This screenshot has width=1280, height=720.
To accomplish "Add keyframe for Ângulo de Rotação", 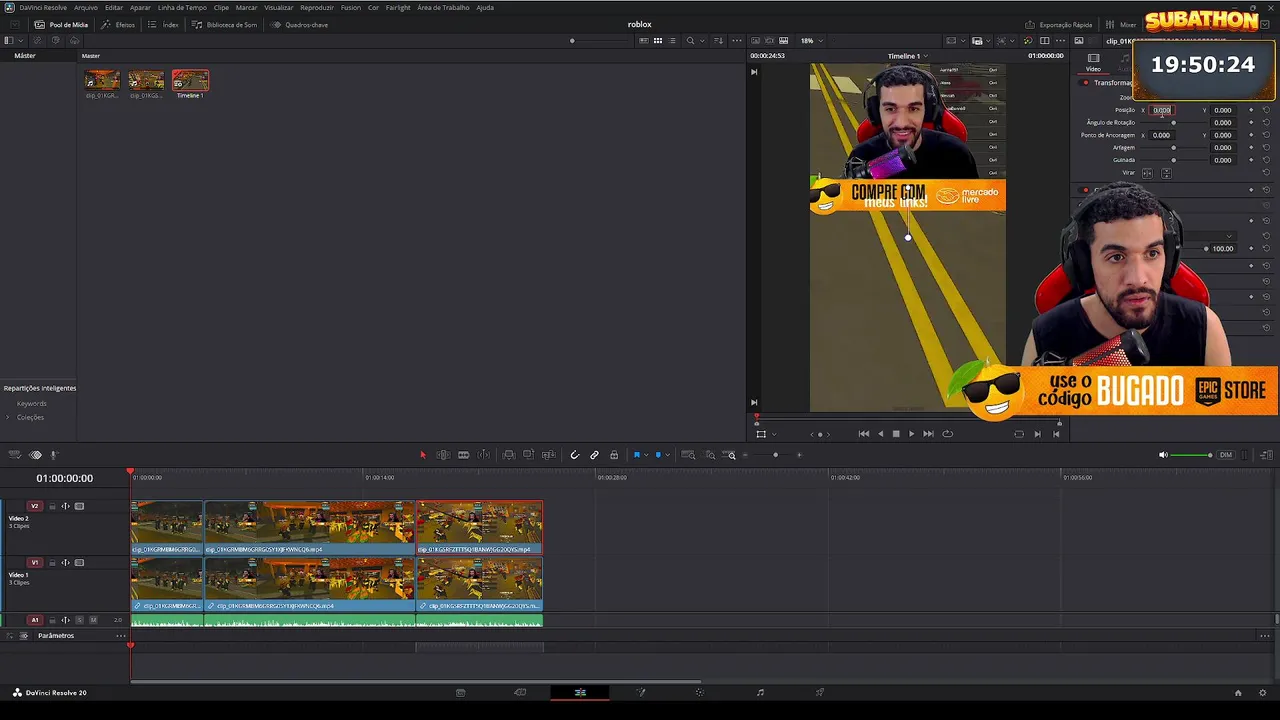I will pyautogui.click(x=1250, y=123).
